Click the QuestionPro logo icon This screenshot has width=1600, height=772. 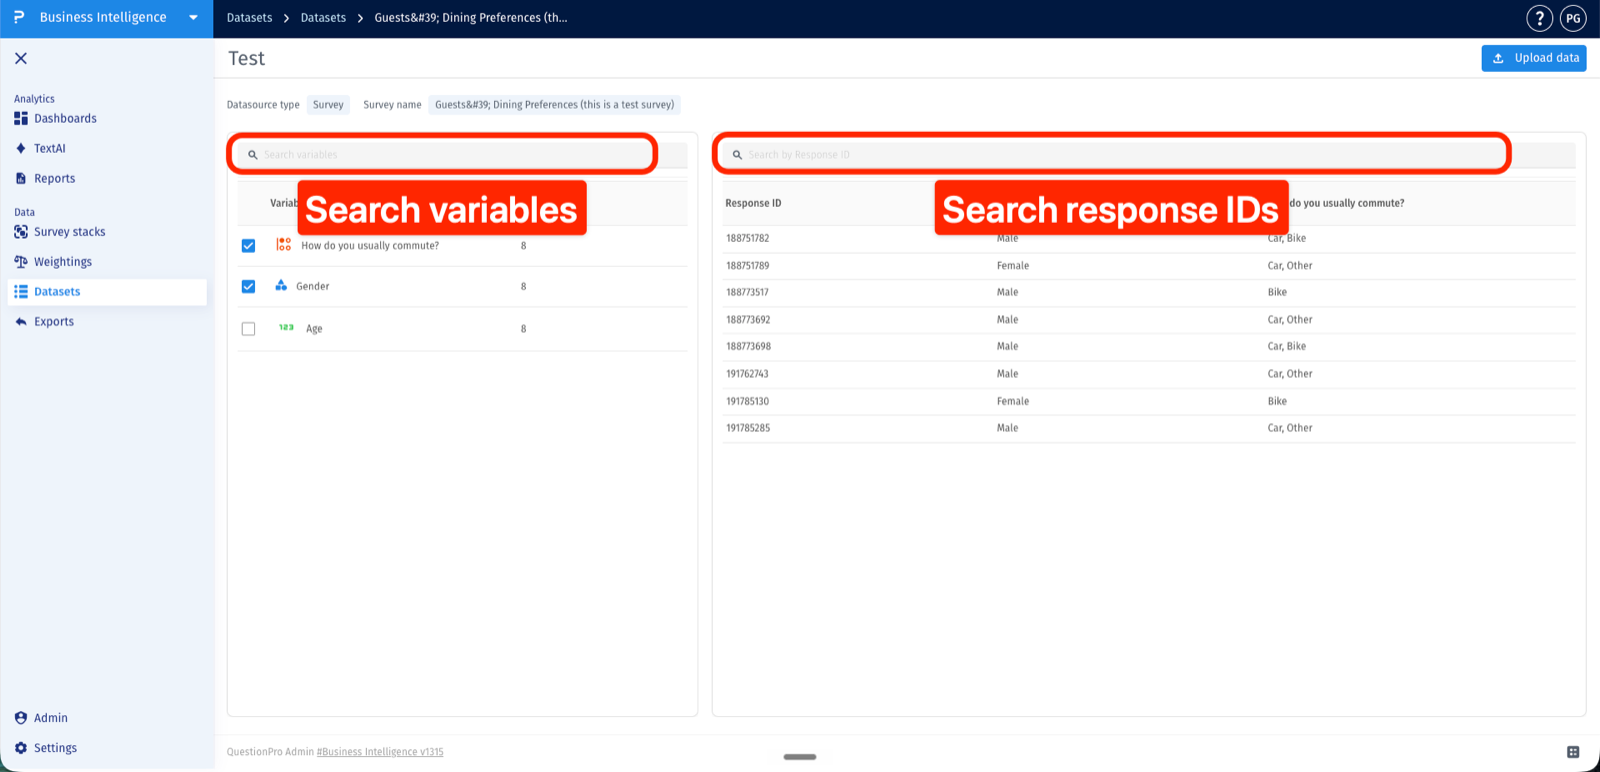click(x=19, y=17)
